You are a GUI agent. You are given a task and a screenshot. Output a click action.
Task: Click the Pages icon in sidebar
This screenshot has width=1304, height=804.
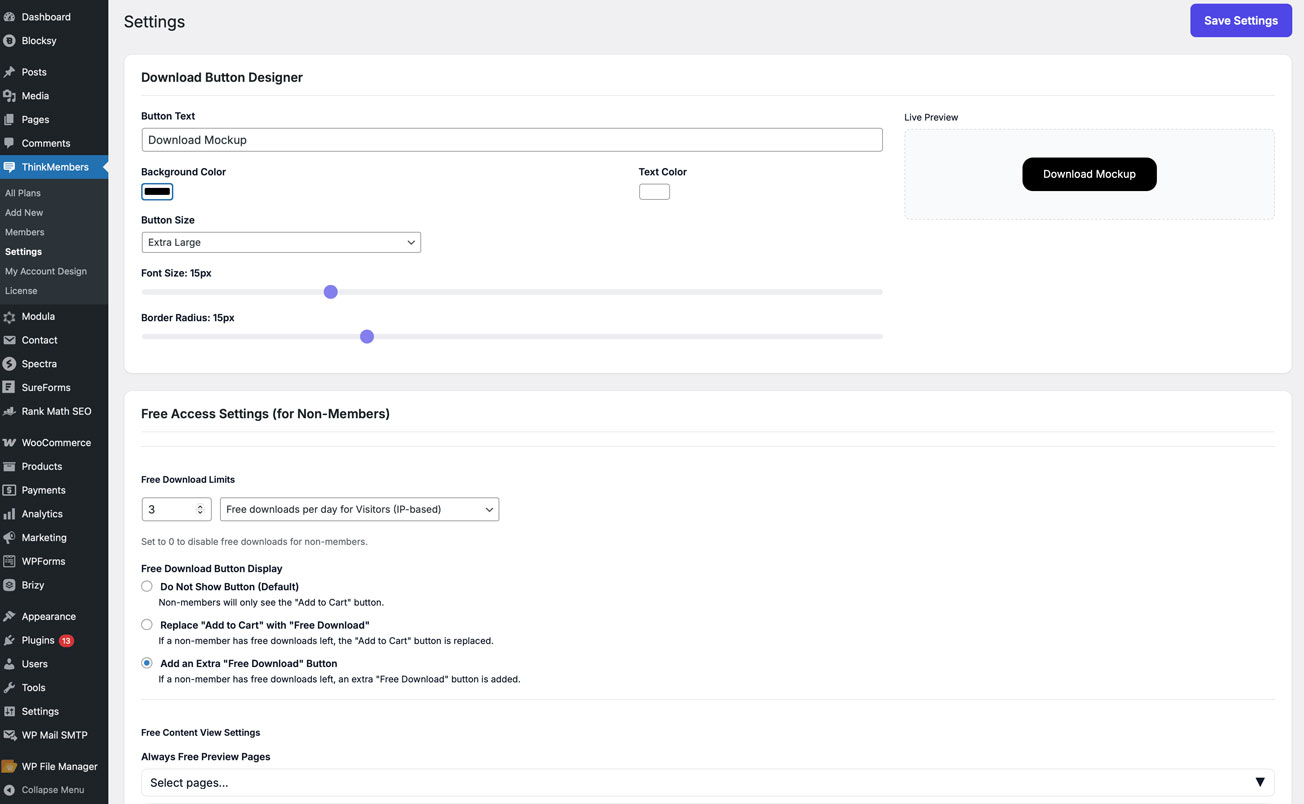click(9, 120)
